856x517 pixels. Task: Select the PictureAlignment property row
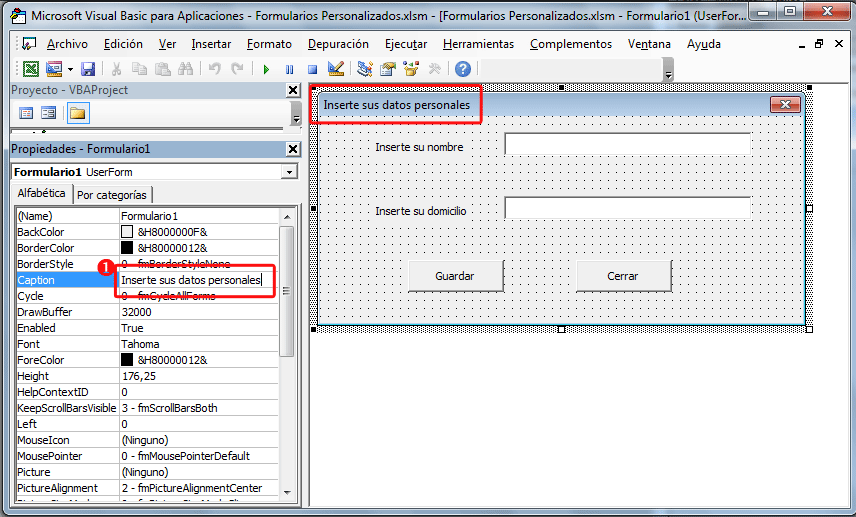click(x=147, y=488)
